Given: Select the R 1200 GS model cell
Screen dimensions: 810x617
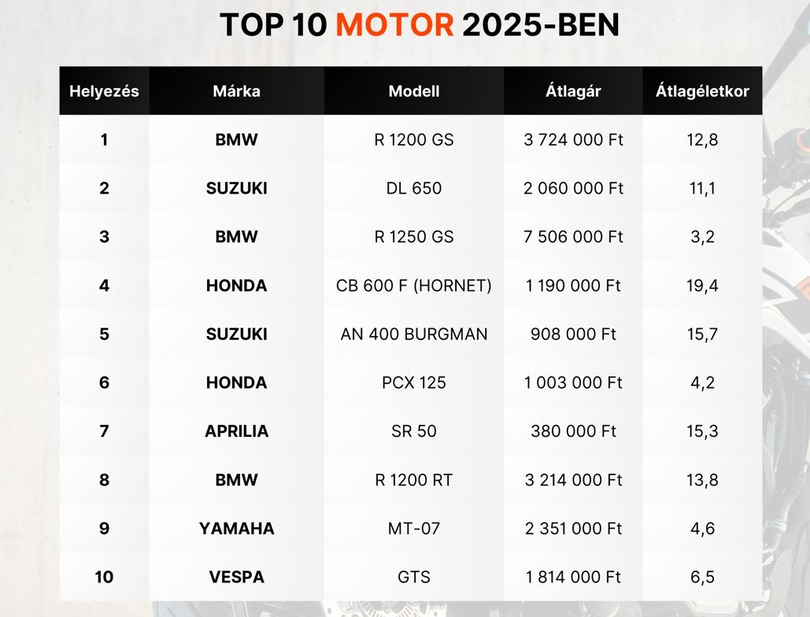Looking at the screenshot, I should 414,140.
